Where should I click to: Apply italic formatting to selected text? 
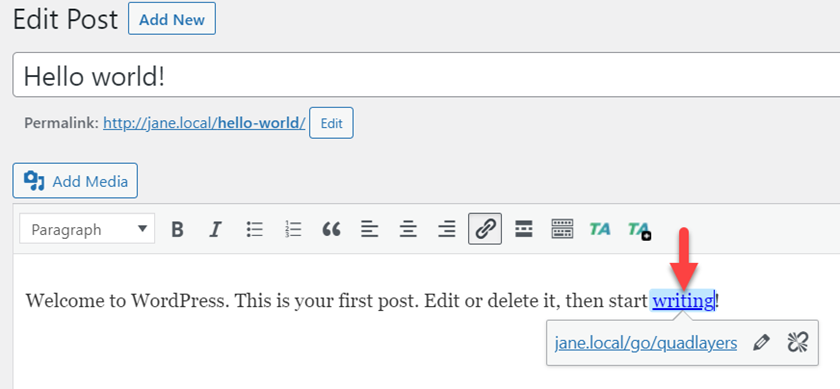click(x=215, y=229)
